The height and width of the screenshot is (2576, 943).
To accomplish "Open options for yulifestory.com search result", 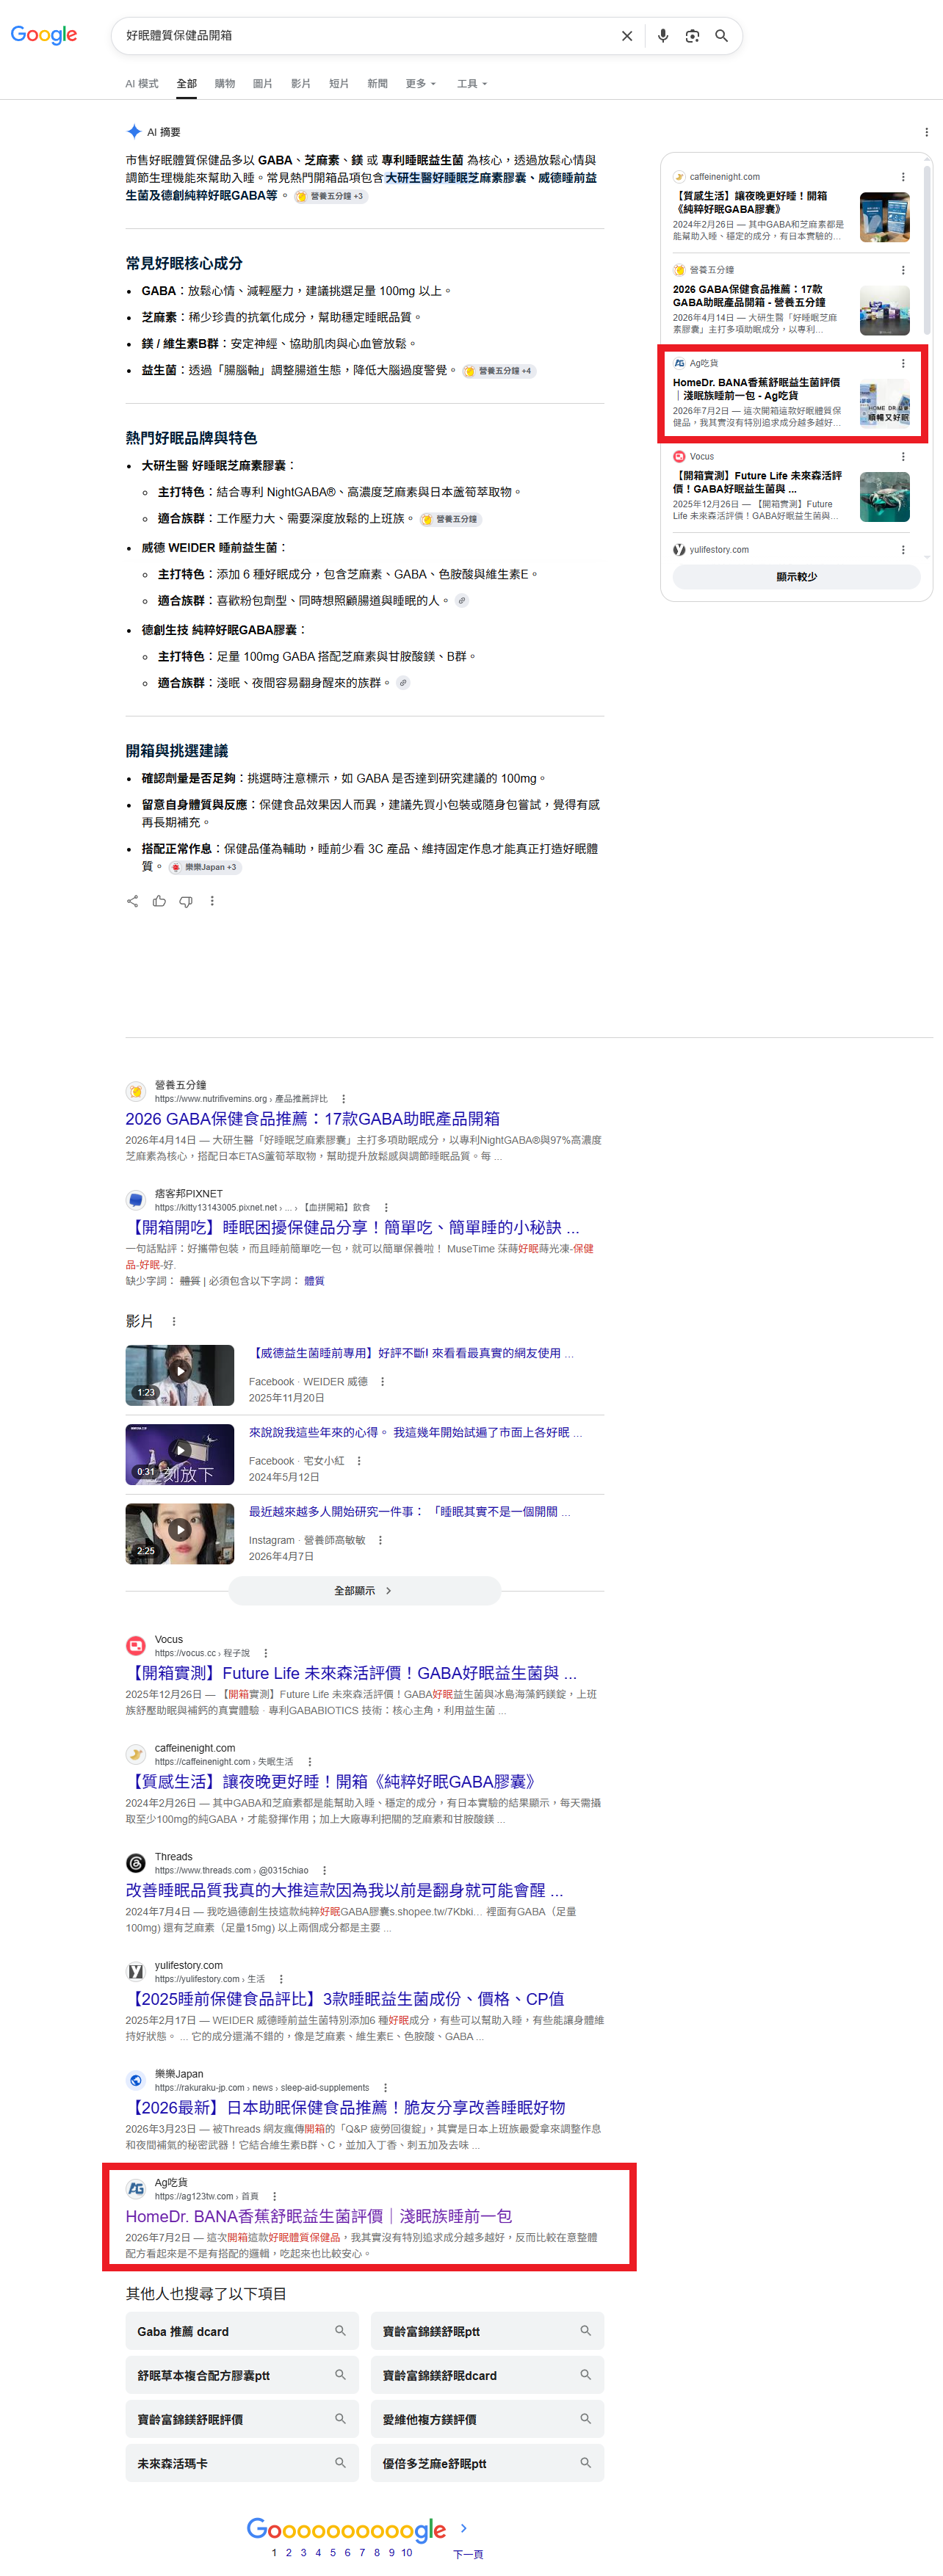I will point(281,1979).
